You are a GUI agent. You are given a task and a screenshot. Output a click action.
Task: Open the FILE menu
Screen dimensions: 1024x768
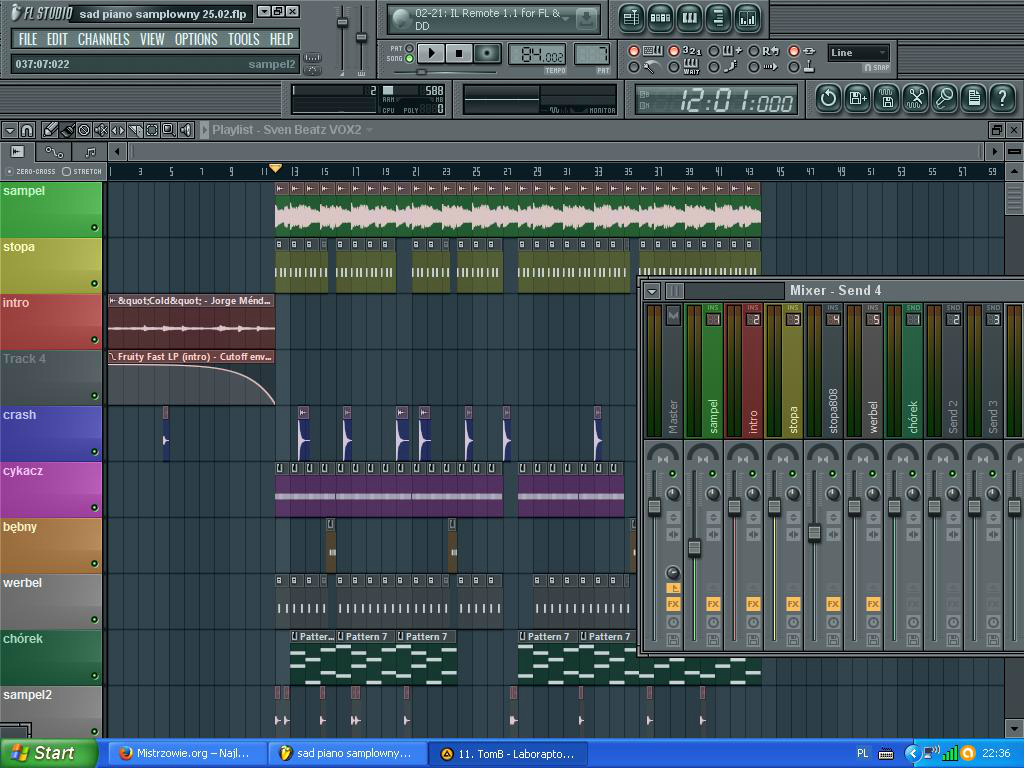28,39
